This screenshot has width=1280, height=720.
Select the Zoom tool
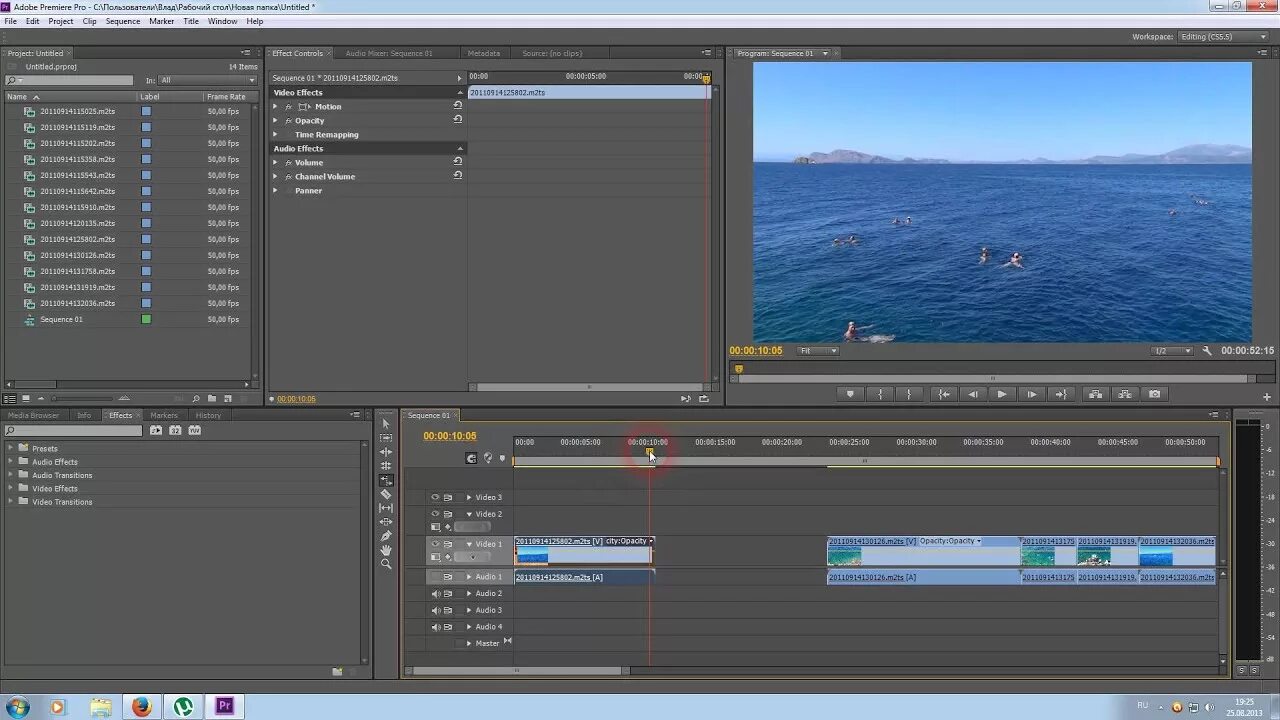tap(386, 564)
